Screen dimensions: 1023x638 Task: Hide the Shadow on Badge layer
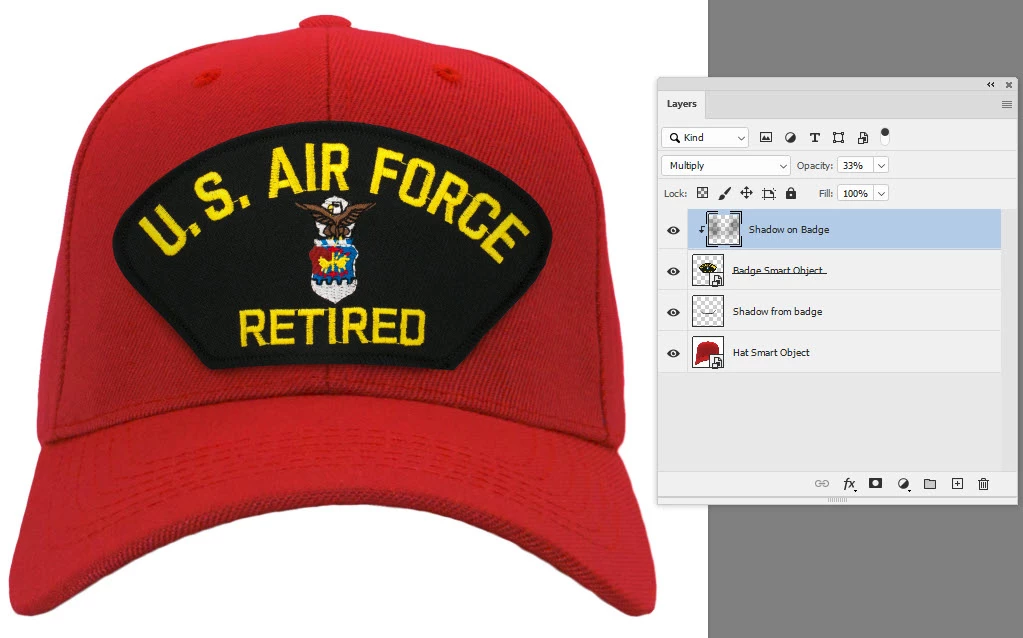[673, 230]
